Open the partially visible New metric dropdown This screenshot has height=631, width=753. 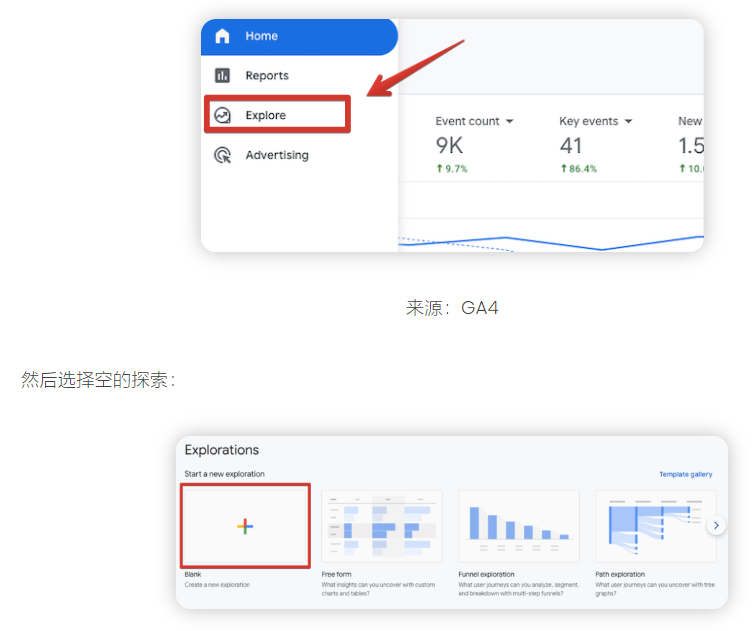tap(690, 122)
